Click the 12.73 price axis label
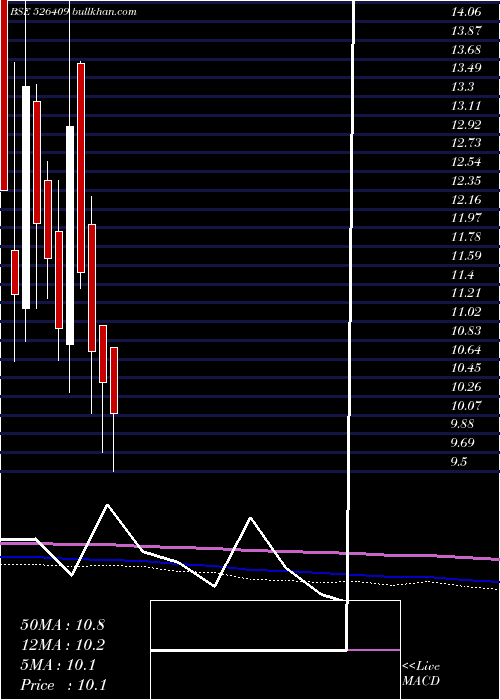 [466, 143]
